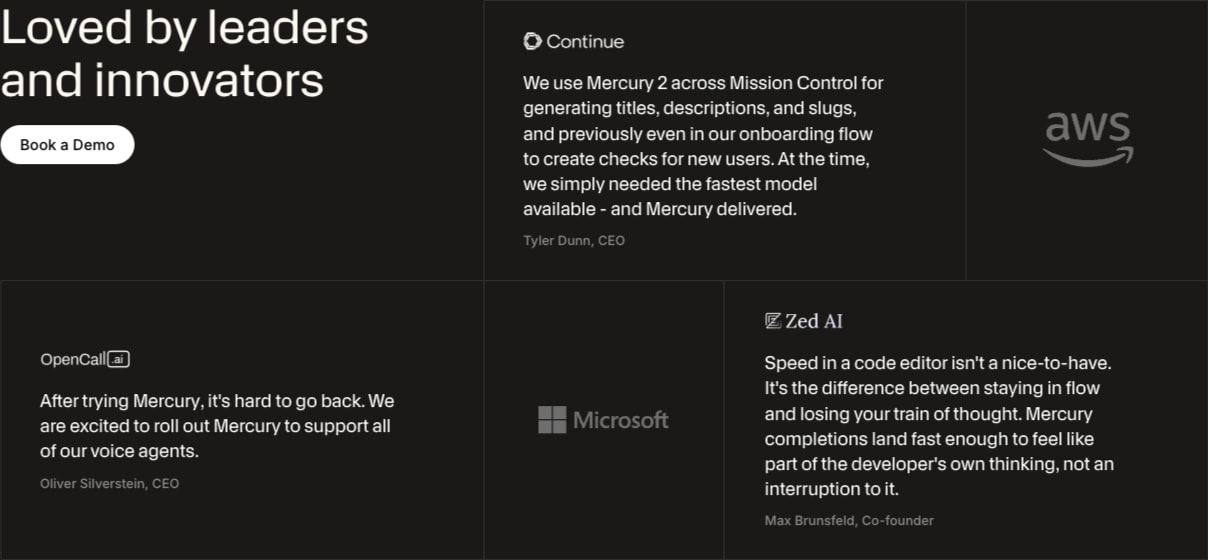Image resolution: width=1208 pixels, height=560 pixels.
Task: Click the aws logo letters
Action: pyautogui.click(x=1087, y=128)
